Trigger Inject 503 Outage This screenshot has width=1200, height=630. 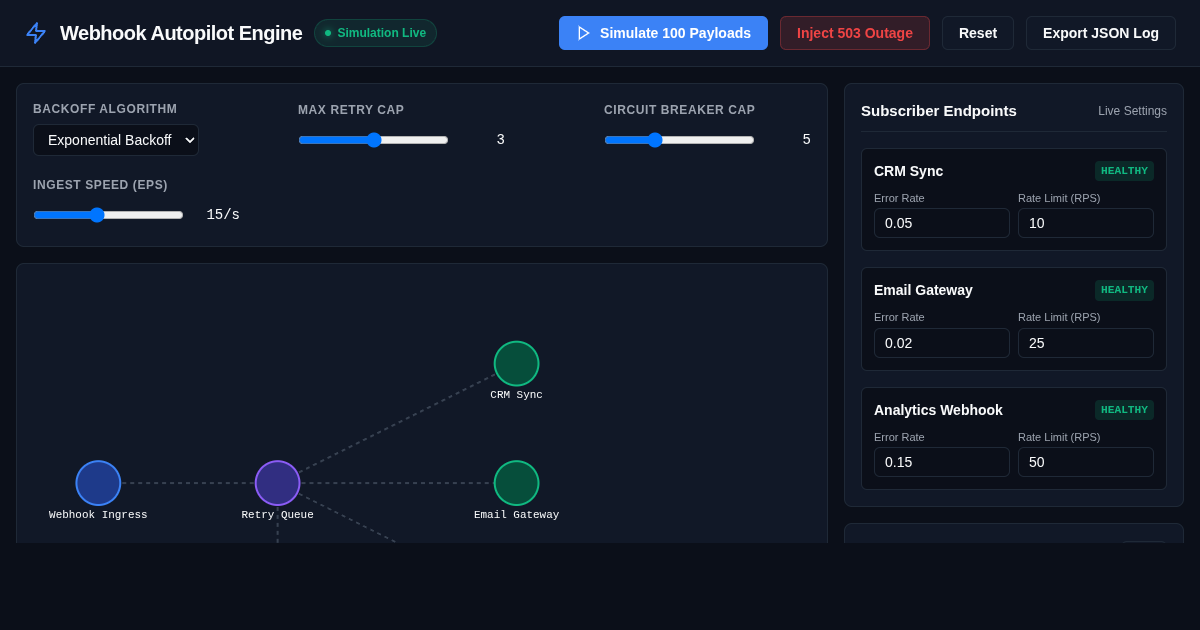tap(855, 33)
